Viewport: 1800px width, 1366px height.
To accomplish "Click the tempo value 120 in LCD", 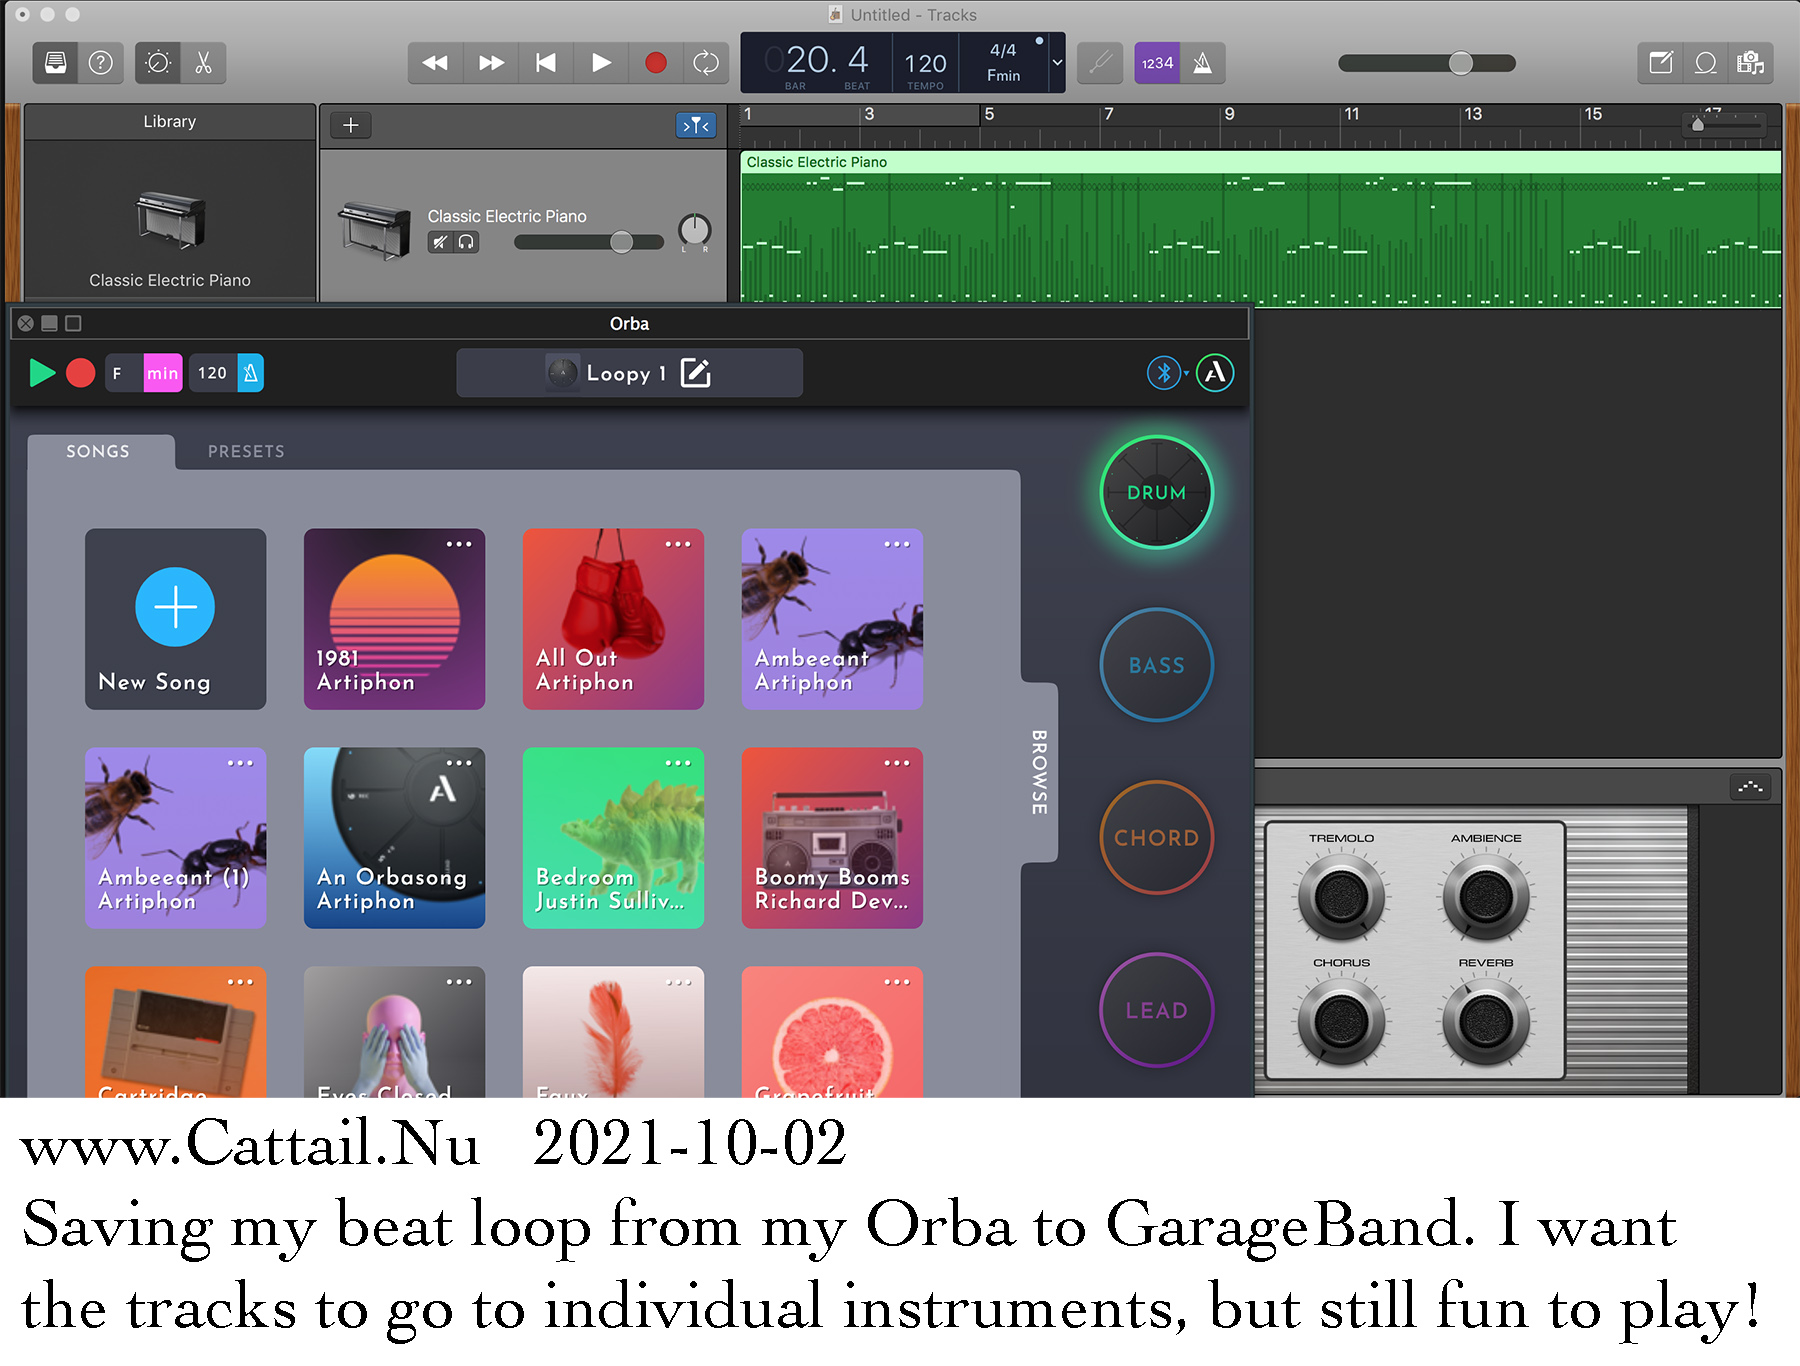I will click(x=925, y=64).
